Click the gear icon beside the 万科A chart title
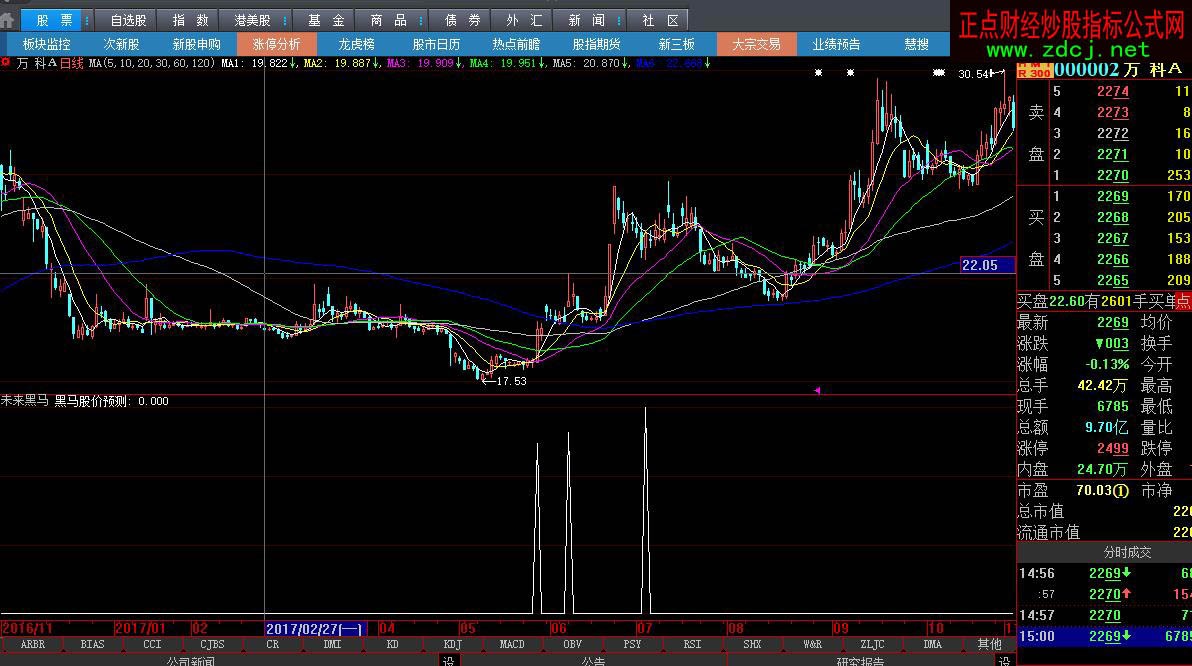Screen dimensions: 1192x666 point(7,63)
